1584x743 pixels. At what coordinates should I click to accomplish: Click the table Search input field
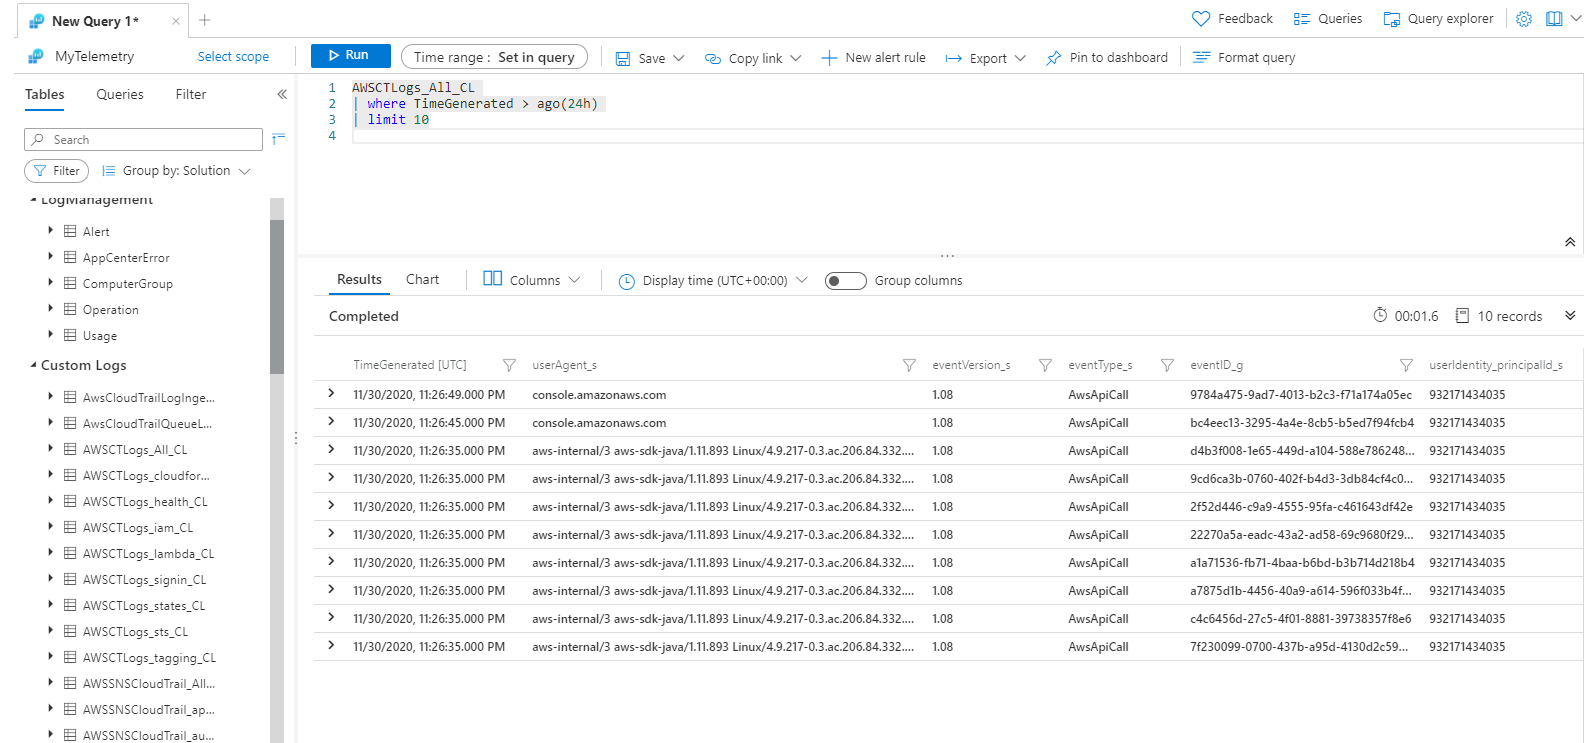[x=143, y=139]
